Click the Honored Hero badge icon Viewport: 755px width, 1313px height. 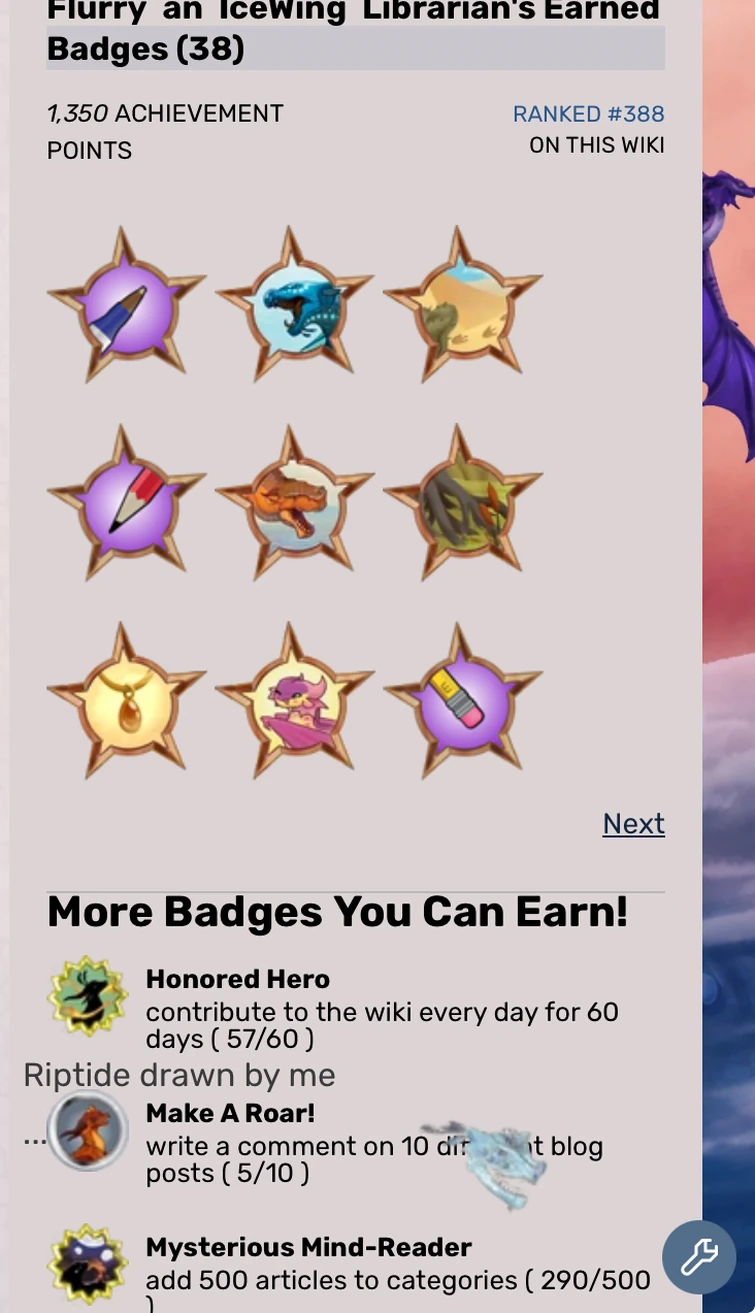88,996
